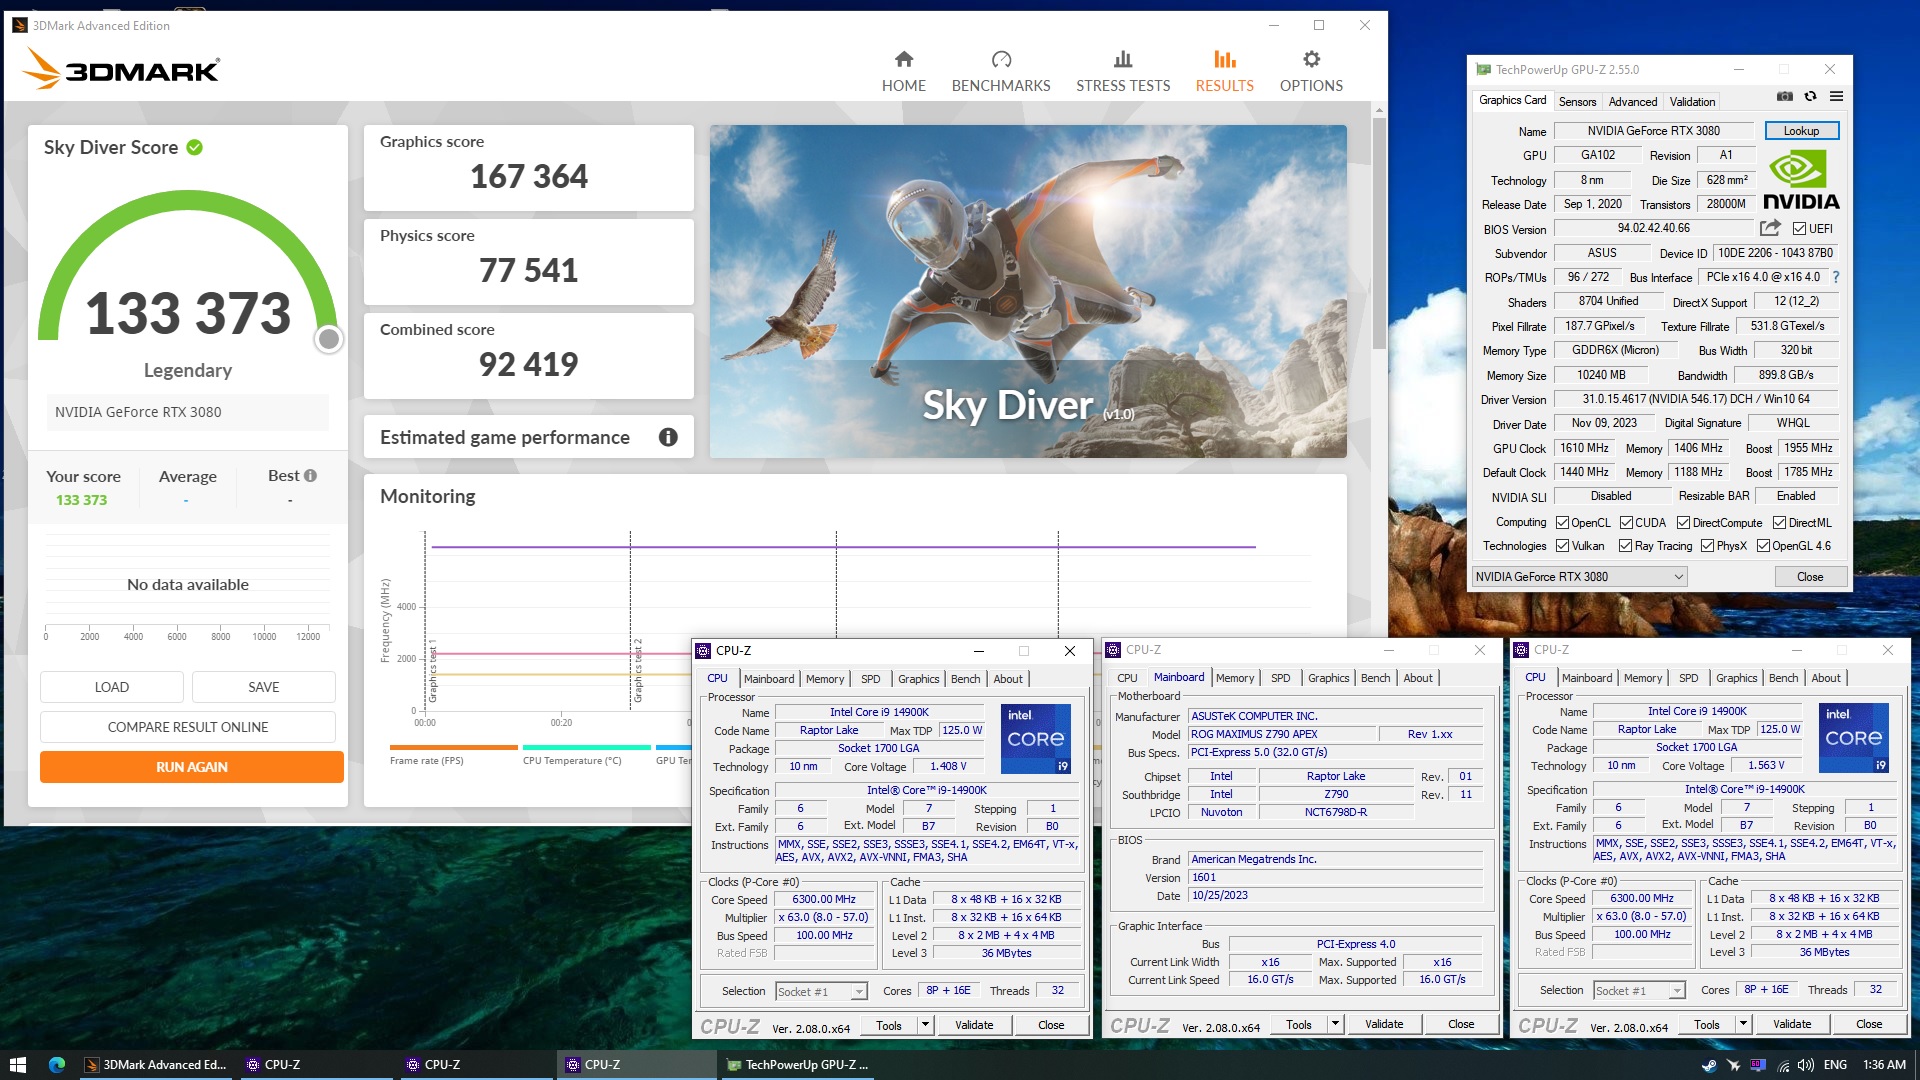This screenshot has width=1920, height=1080.
Task: Open the 3DMark Home icon
Action: pos(903,59)
